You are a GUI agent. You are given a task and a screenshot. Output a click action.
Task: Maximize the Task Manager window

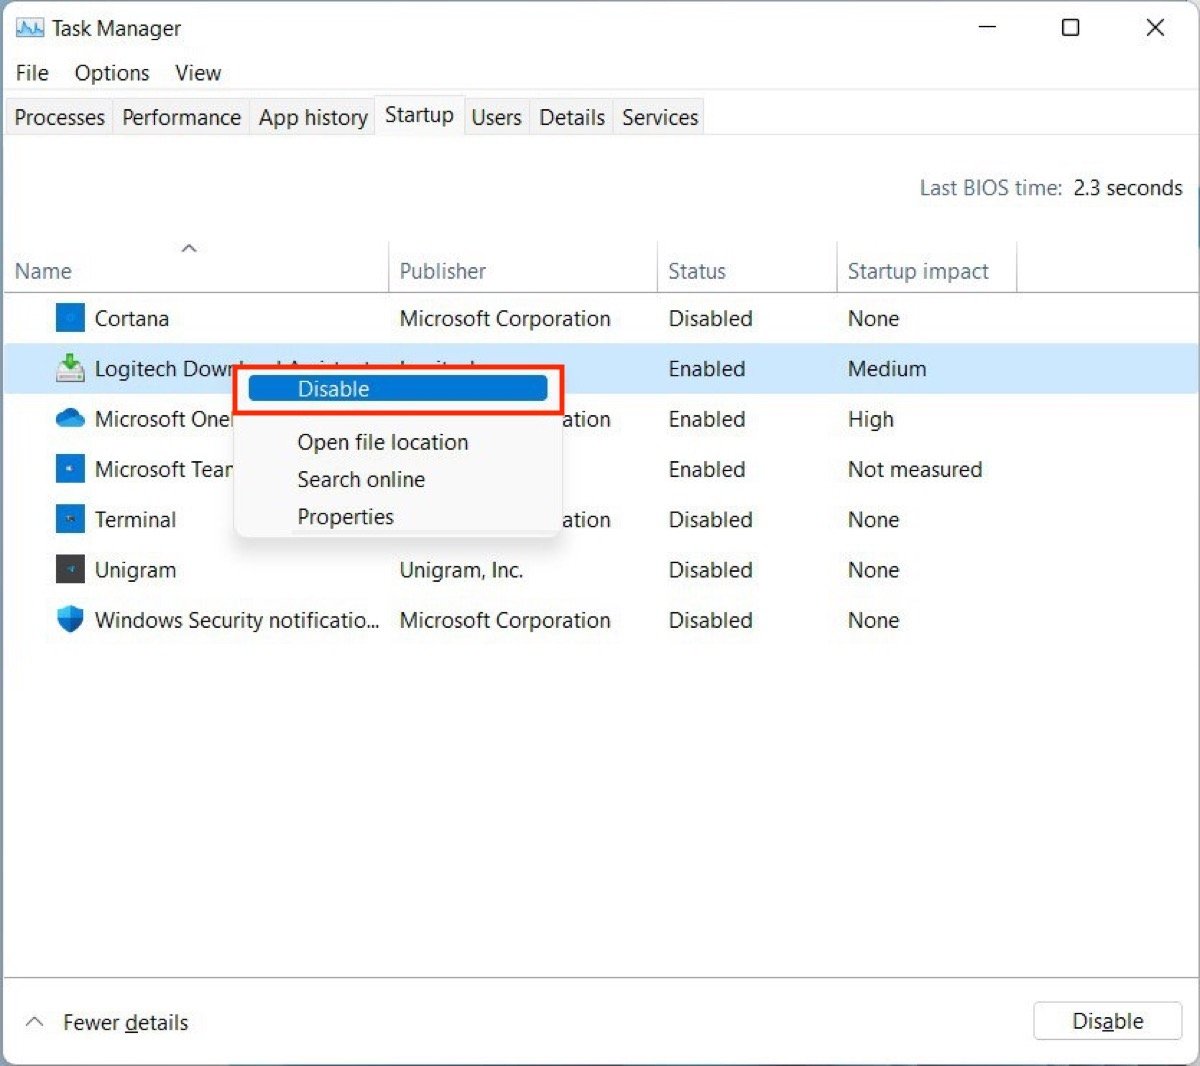click(1070, 27)
